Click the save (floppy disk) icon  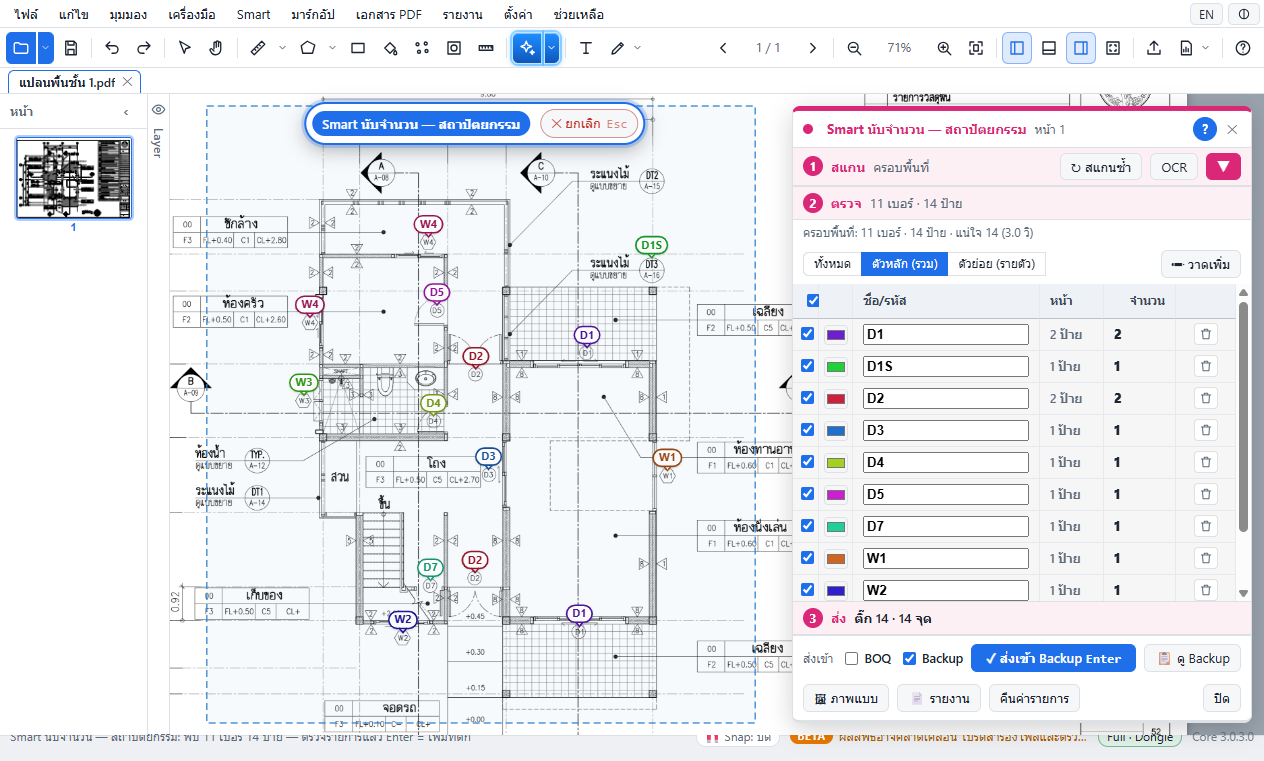(x=71, y=48)
